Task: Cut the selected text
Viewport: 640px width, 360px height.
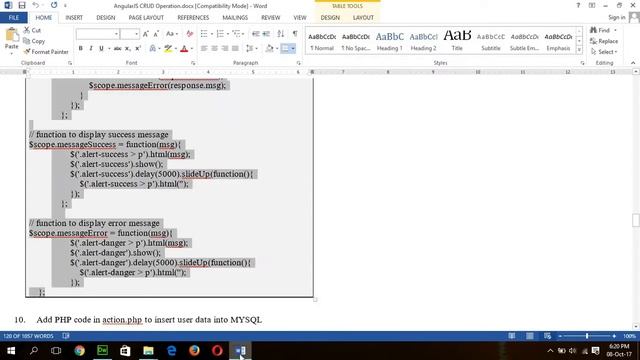Action: [x=32, y=30]
